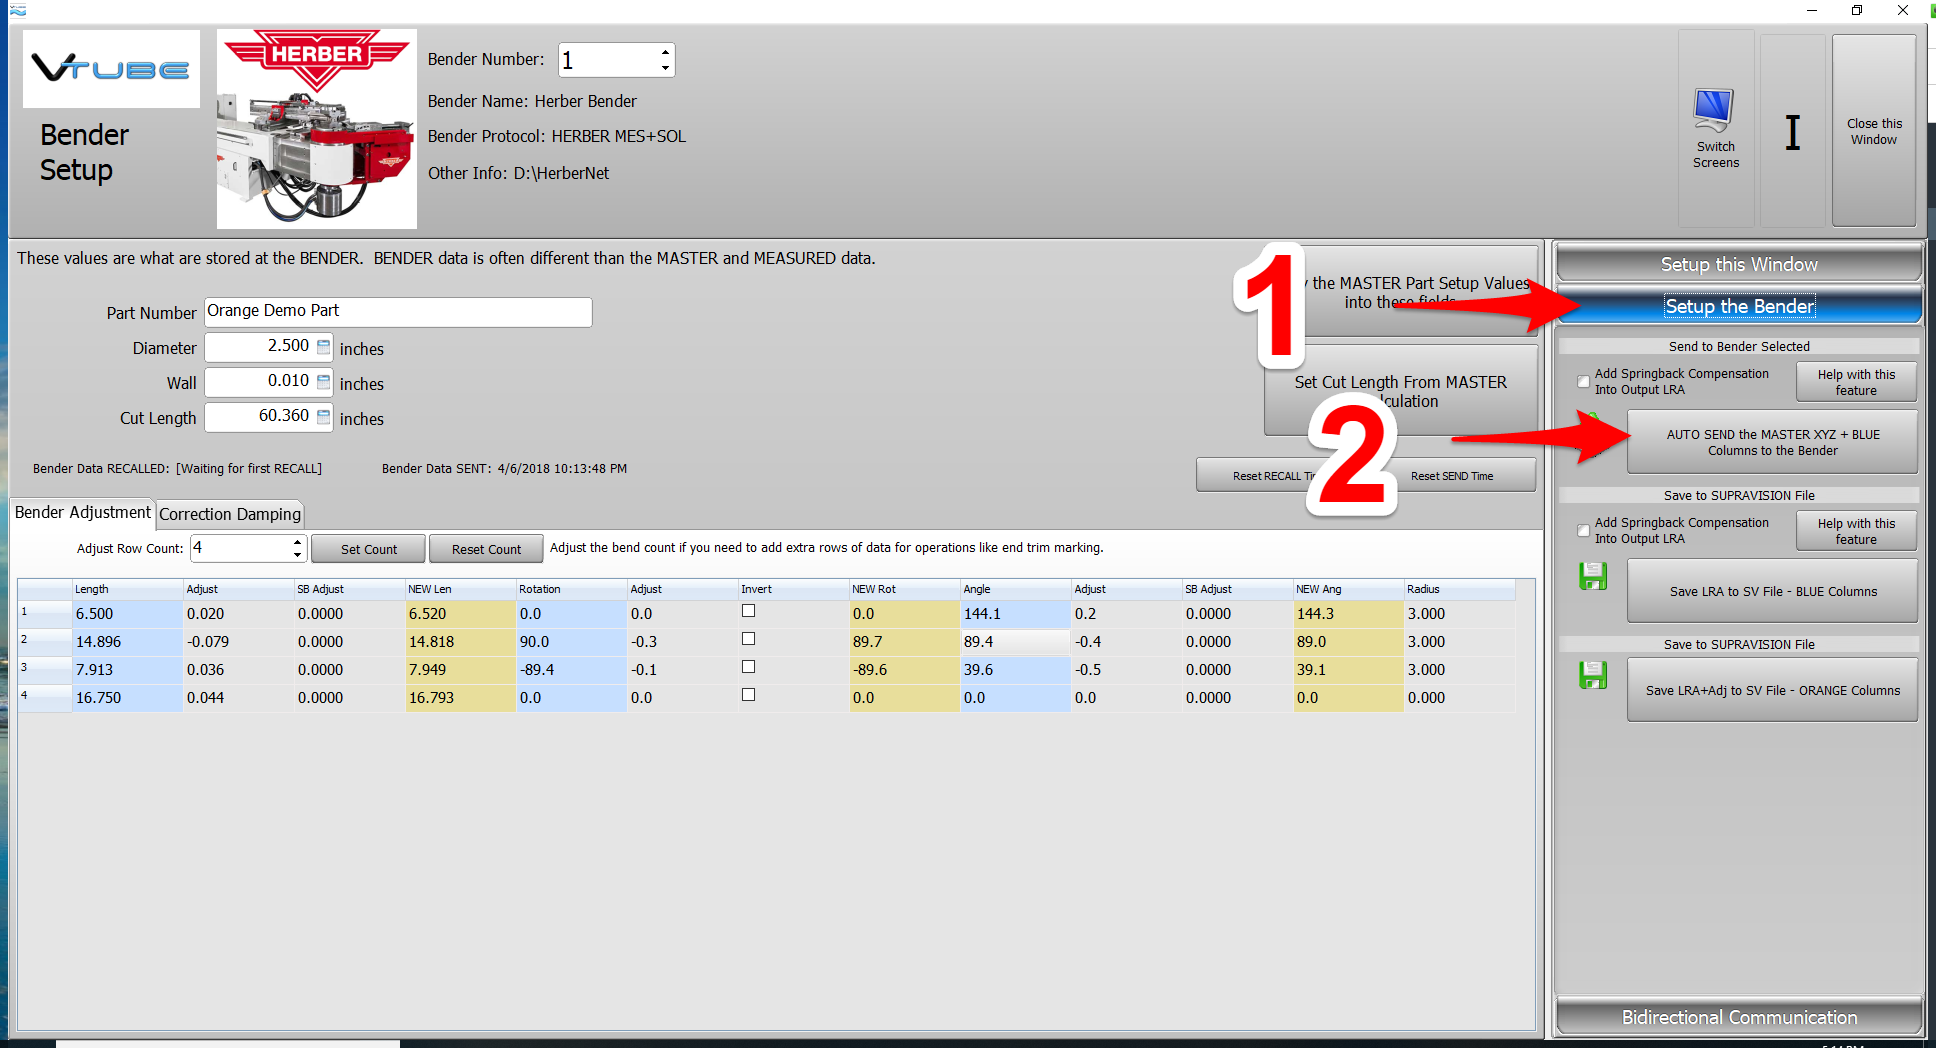The height and width of the screenshot is (1048, 1936).
Task: Select the Bender Adjustment tab
Action: pyautogui.click(x=83, y=513)
